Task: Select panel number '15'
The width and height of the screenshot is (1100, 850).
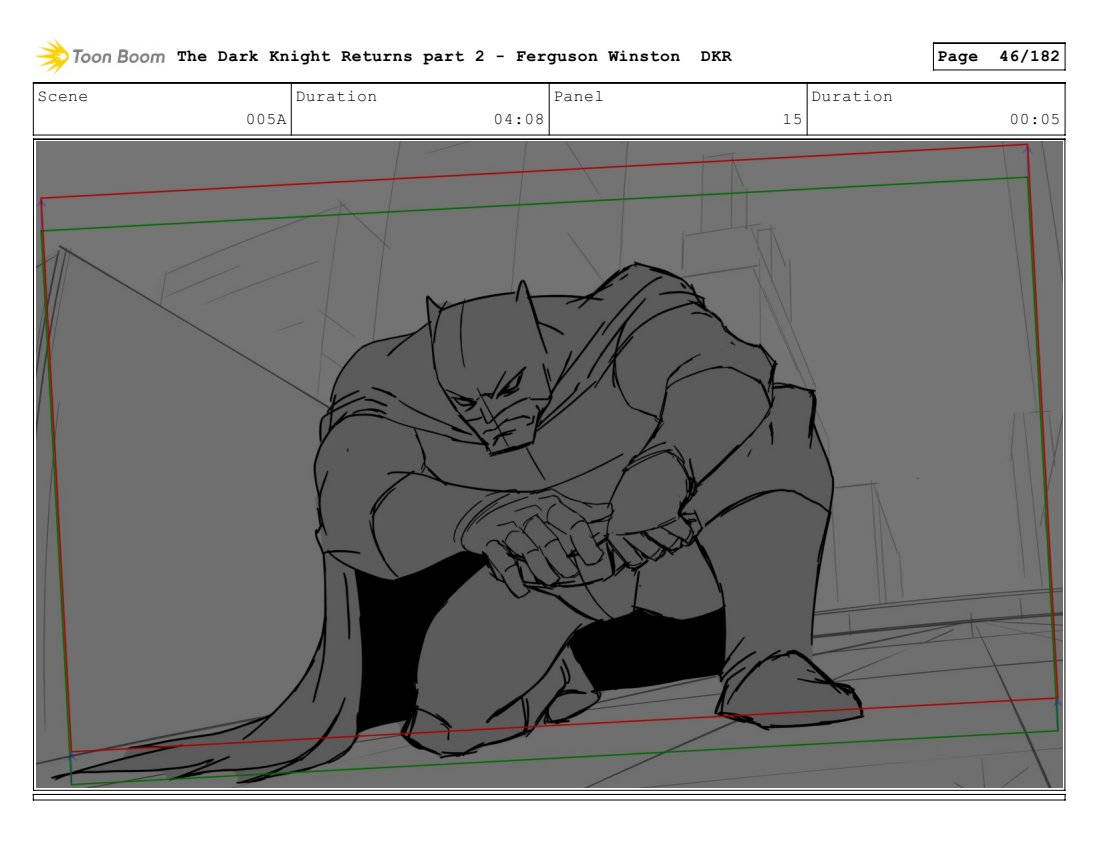Action: (x=792, y=119)
